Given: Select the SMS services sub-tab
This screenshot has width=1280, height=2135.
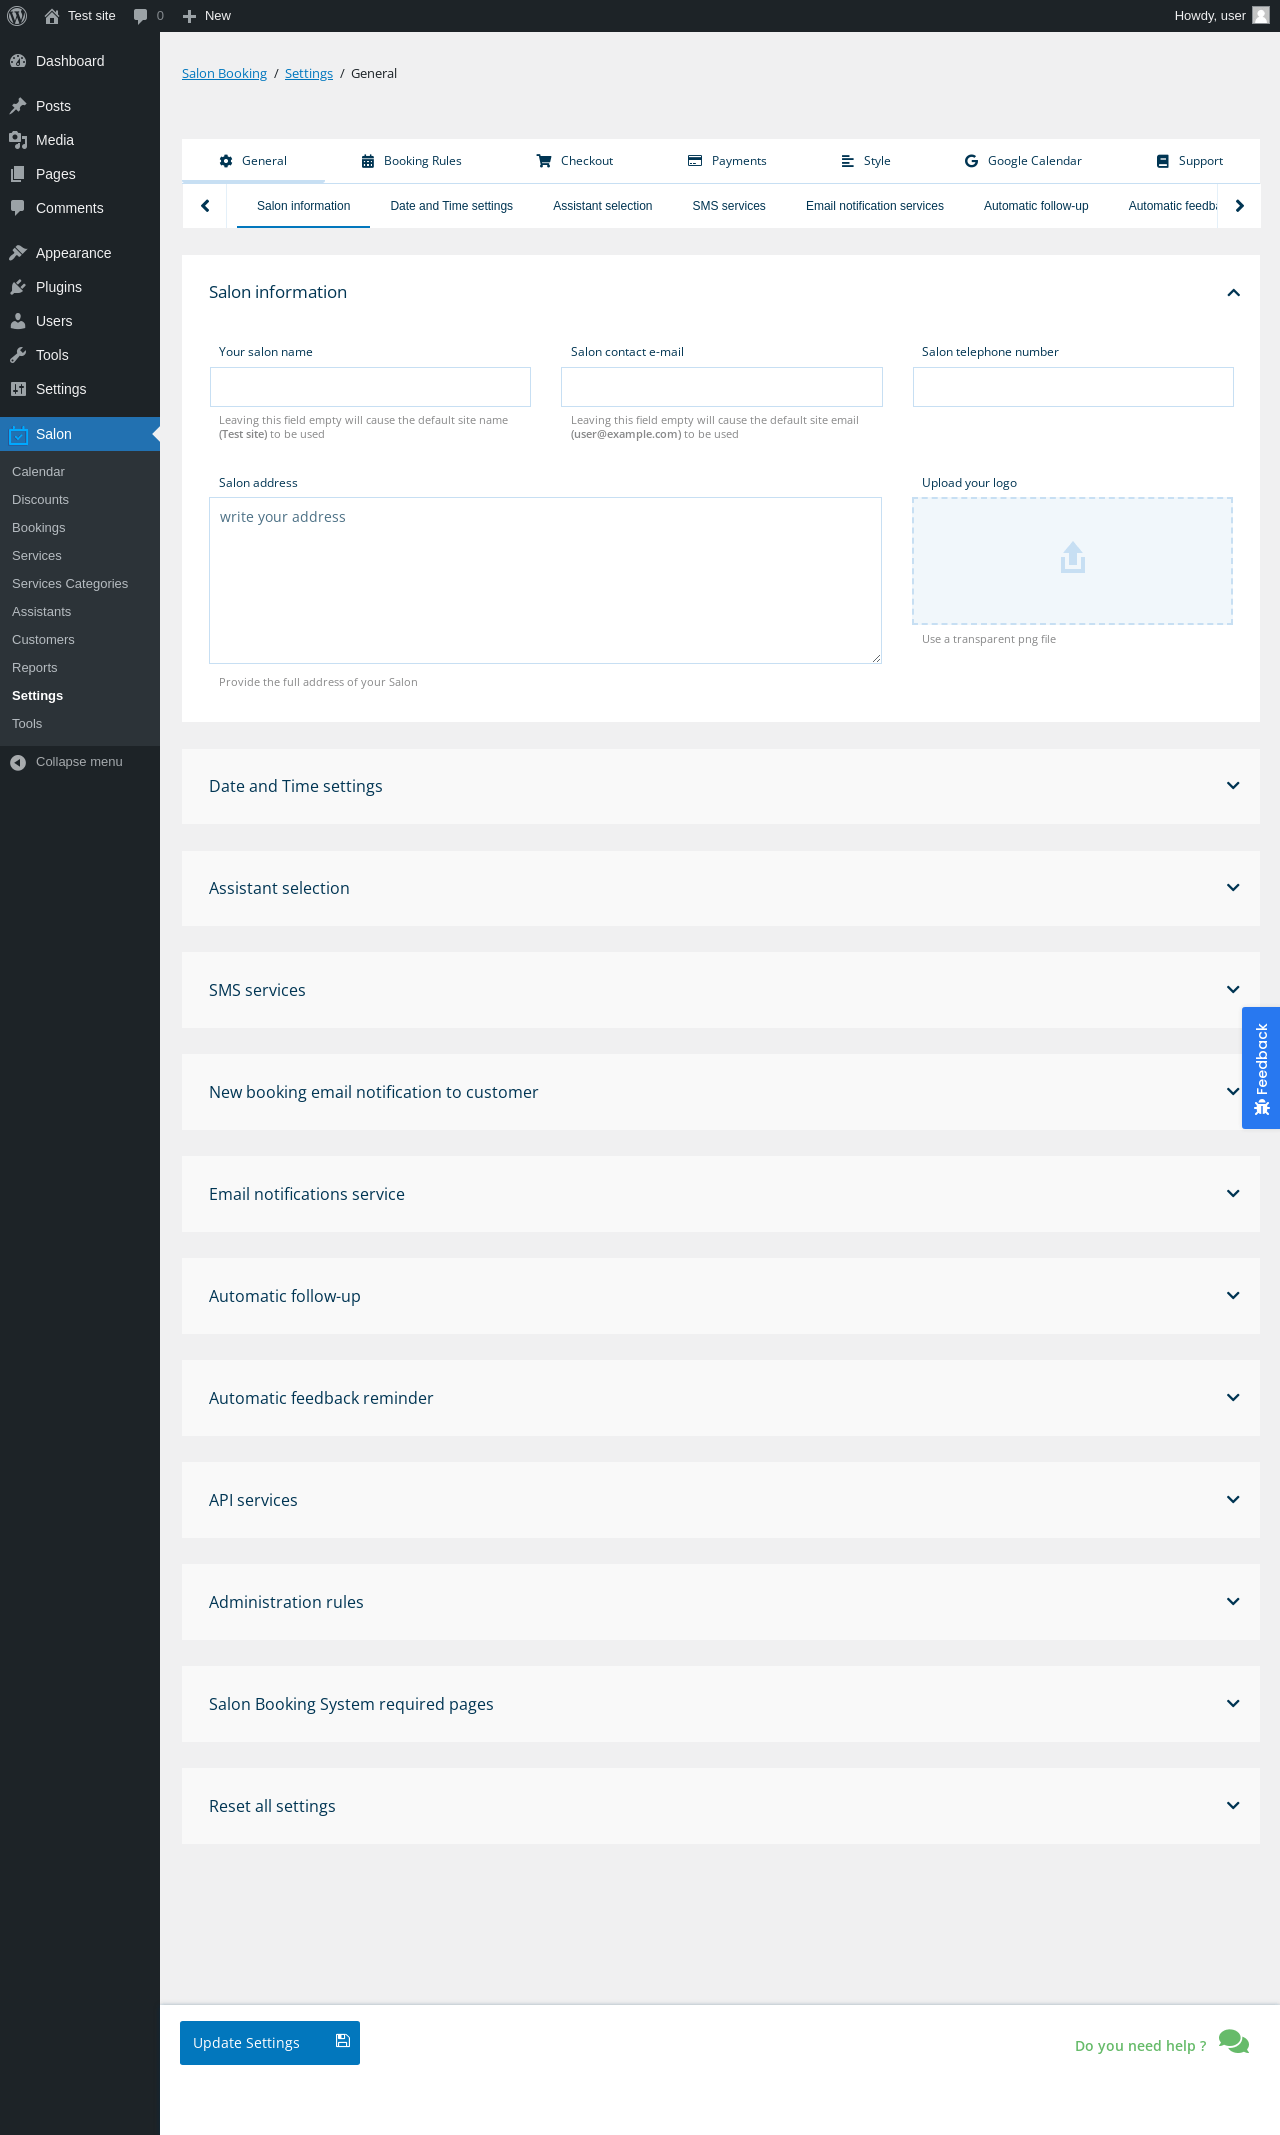Looking at the screenshot, I should (x=729, y=206).
